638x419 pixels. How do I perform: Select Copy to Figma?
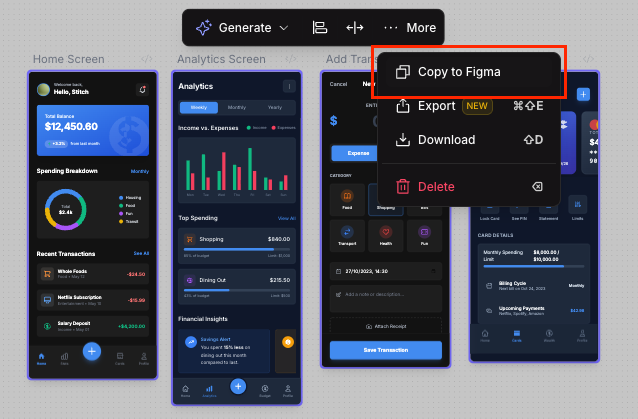[x=459, y=72]
